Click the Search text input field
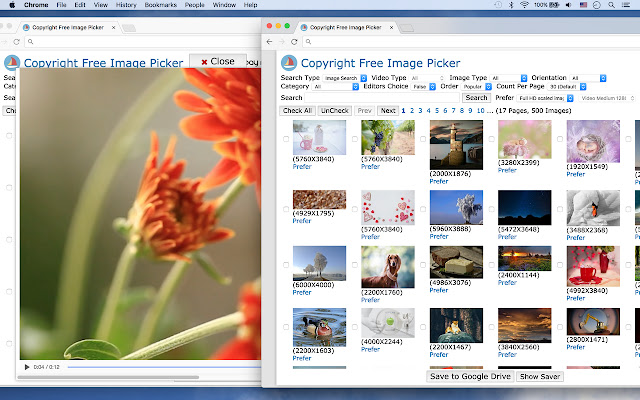Viewport: 640px width, 400px height. coord(382,98)
